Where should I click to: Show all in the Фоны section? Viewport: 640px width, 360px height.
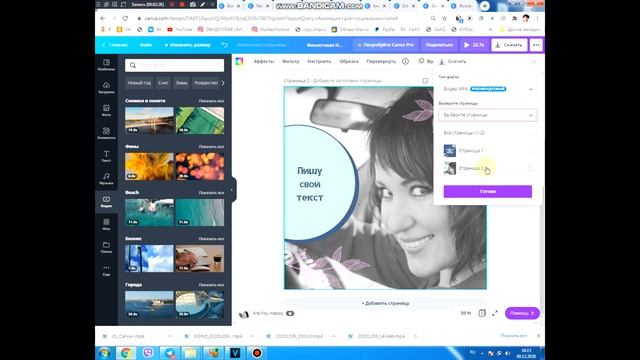pyautogui.click(x=211, y=147)
